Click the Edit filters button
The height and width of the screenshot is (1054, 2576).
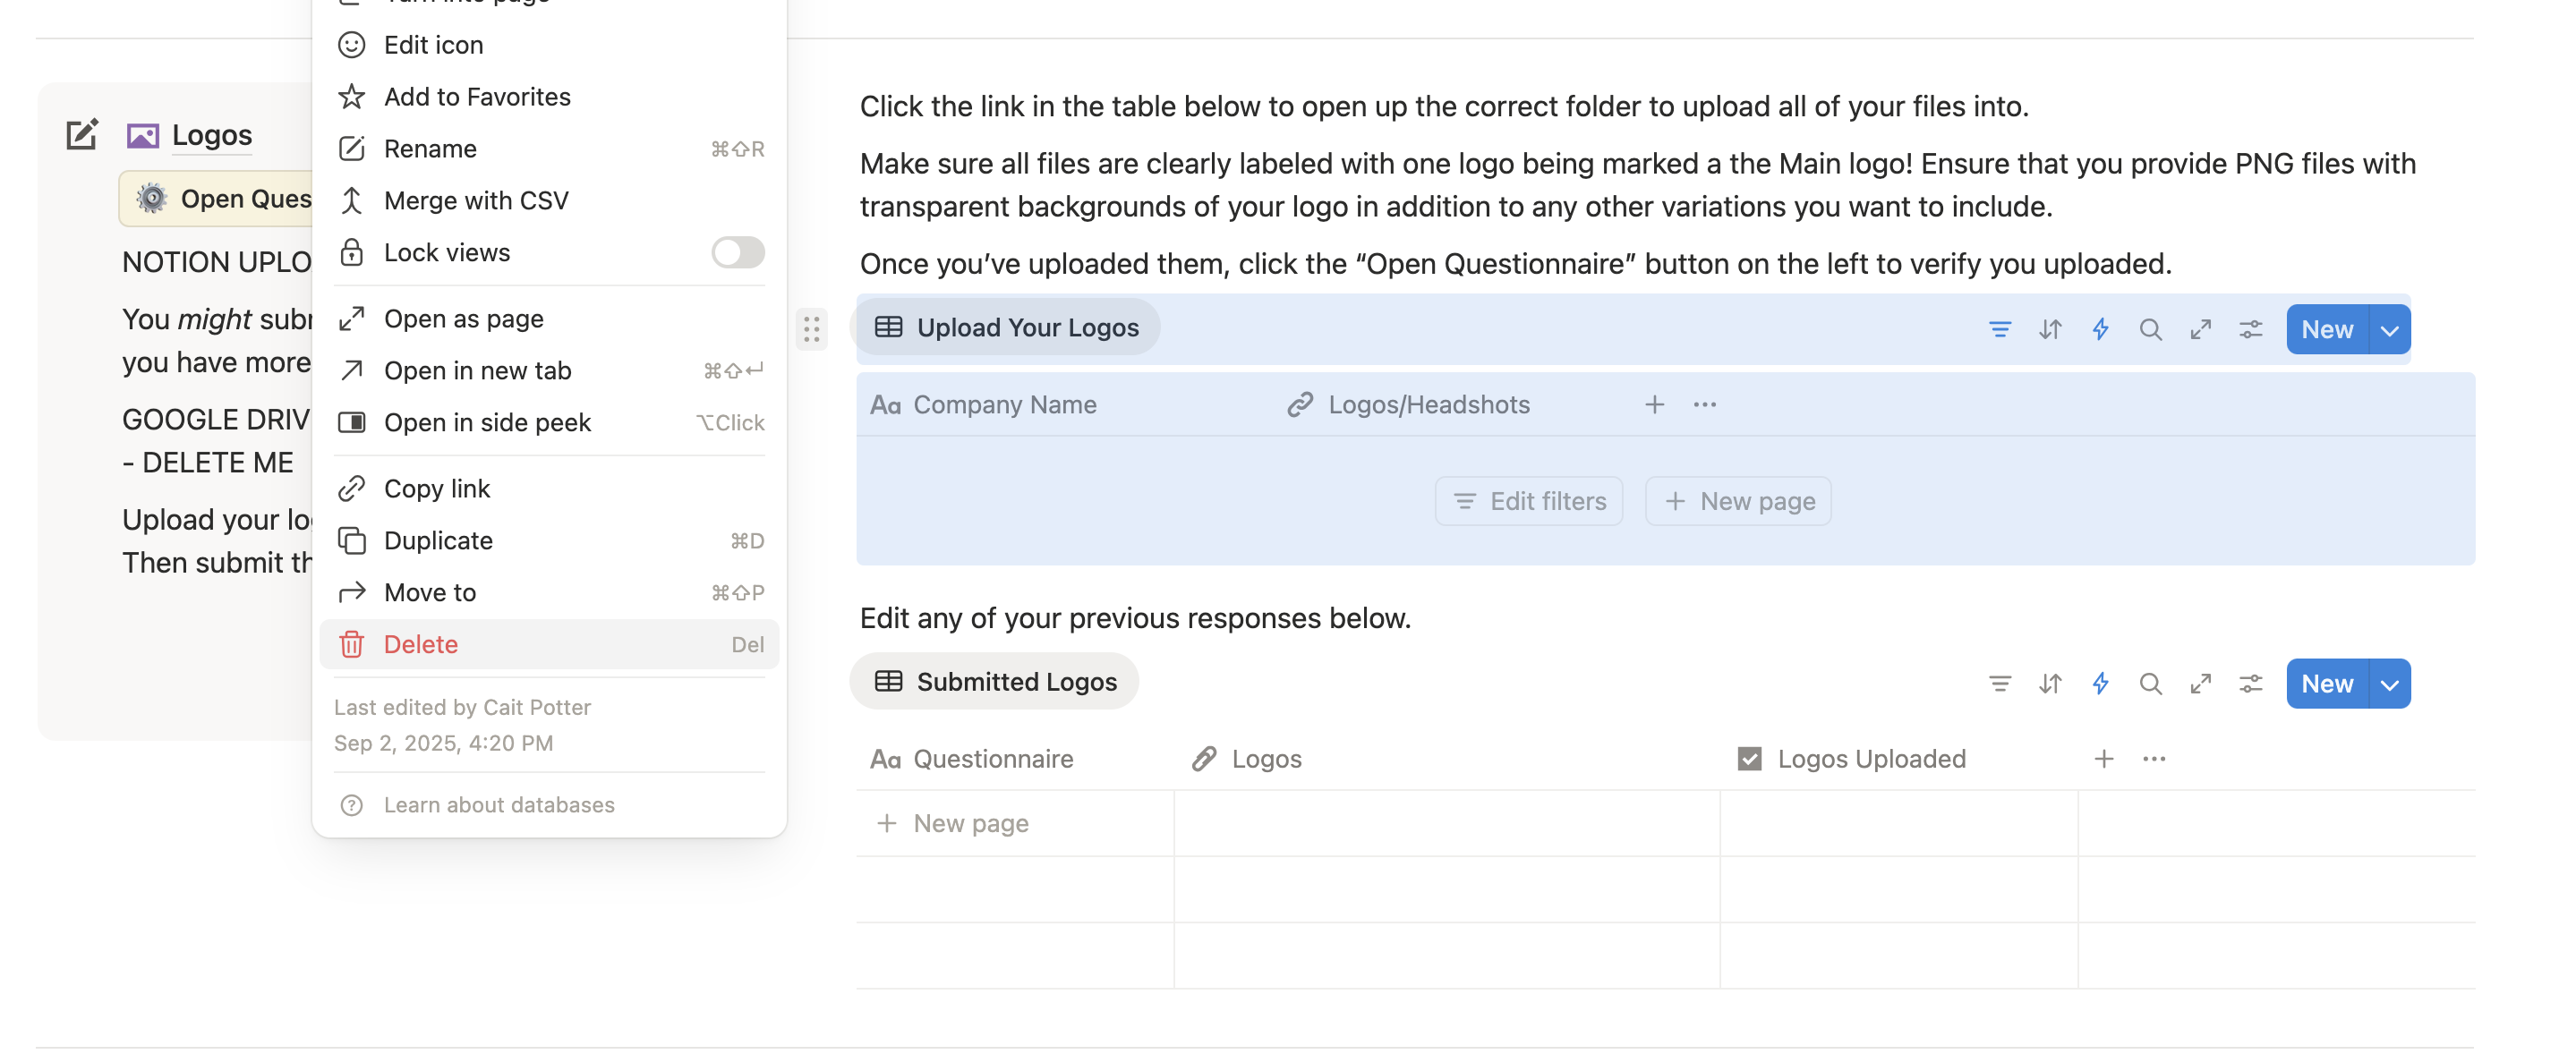point(1528,501)
